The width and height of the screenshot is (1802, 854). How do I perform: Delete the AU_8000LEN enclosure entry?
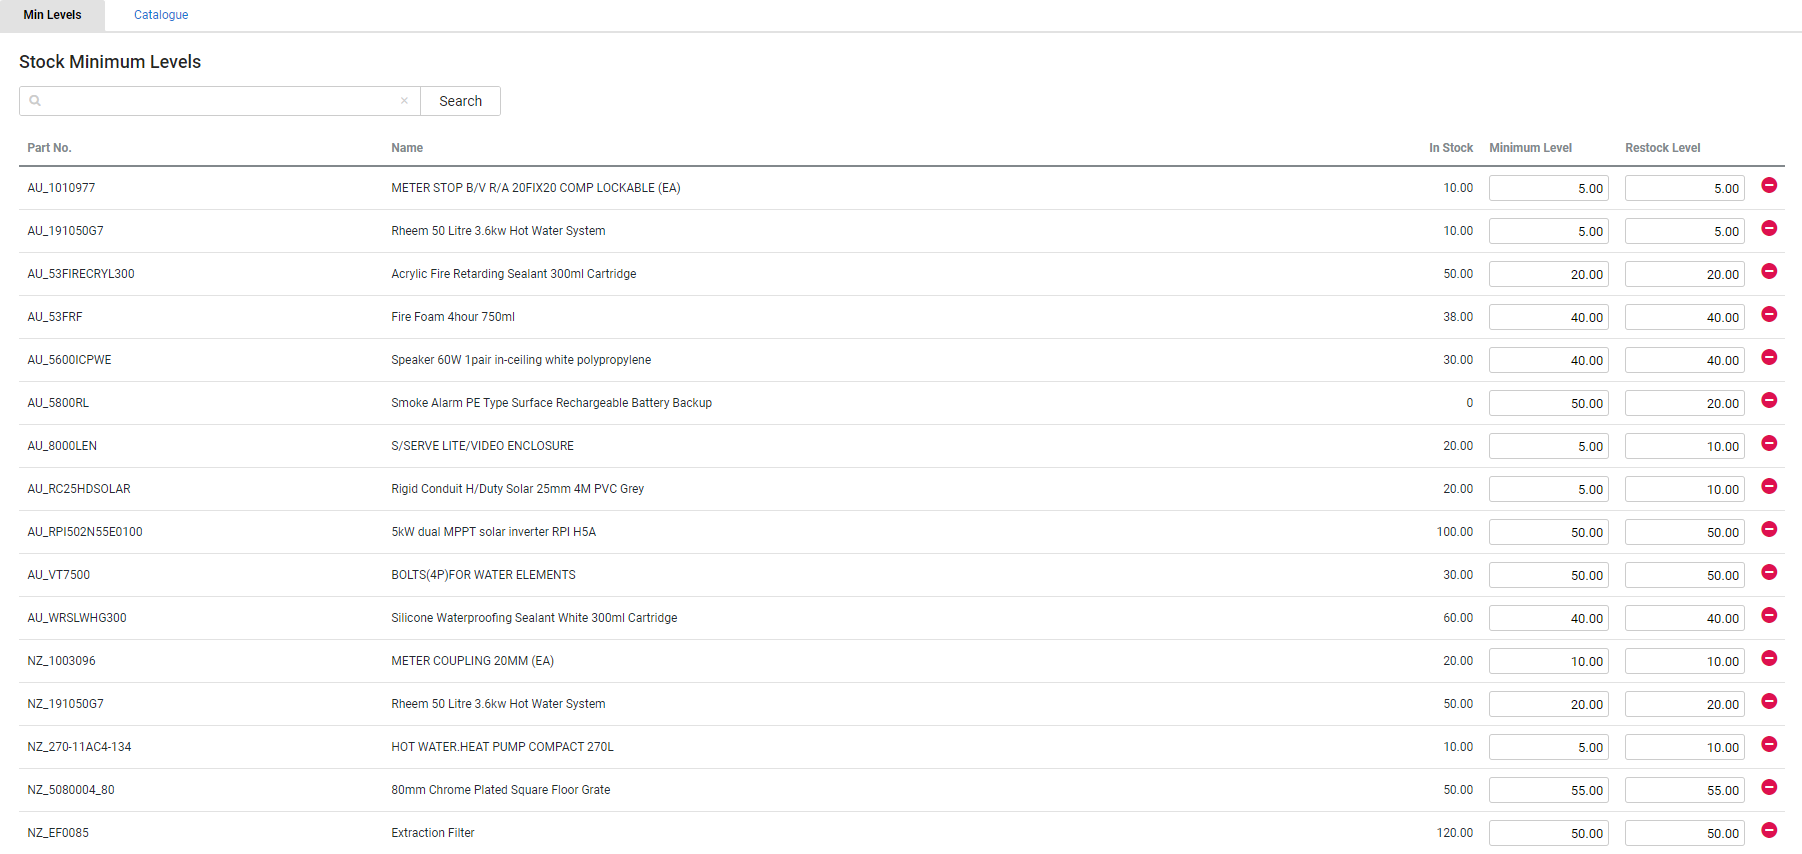pyautogui.click(x=1769, y=443)
